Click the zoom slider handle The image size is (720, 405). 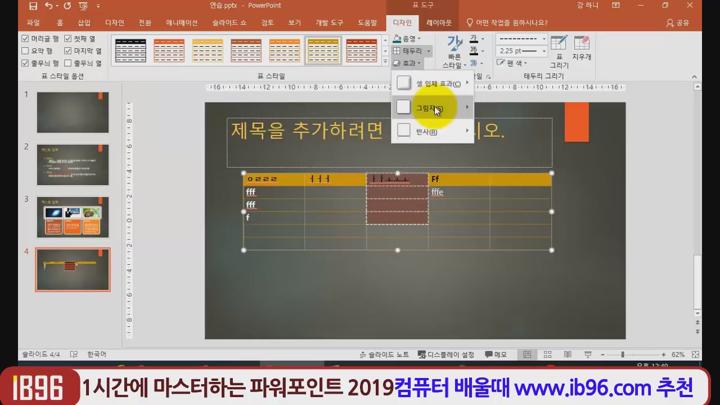click(623, 354)
